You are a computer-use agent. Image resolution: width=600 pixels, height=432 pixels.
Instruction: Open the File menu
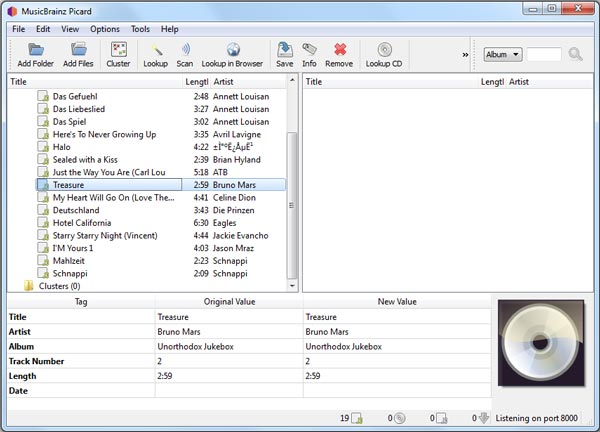pyautogui.click(x=18, y=29)
